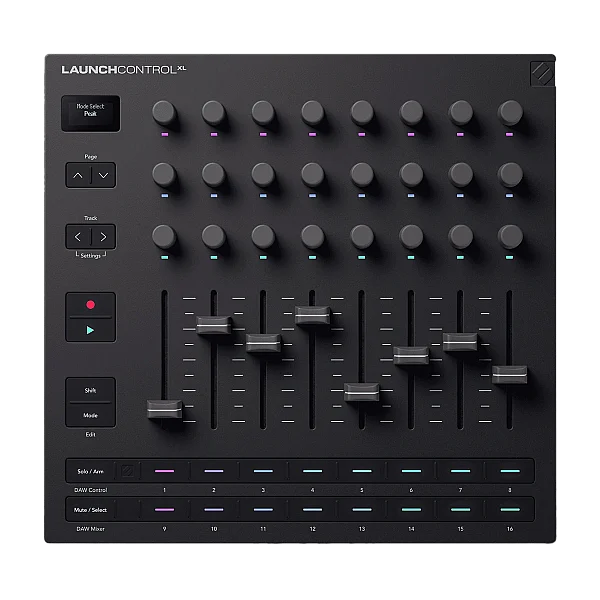Toggle track button 6 in Solo/Arm row
This screenshot has width=600, height=600.
[x=411, y=471]
